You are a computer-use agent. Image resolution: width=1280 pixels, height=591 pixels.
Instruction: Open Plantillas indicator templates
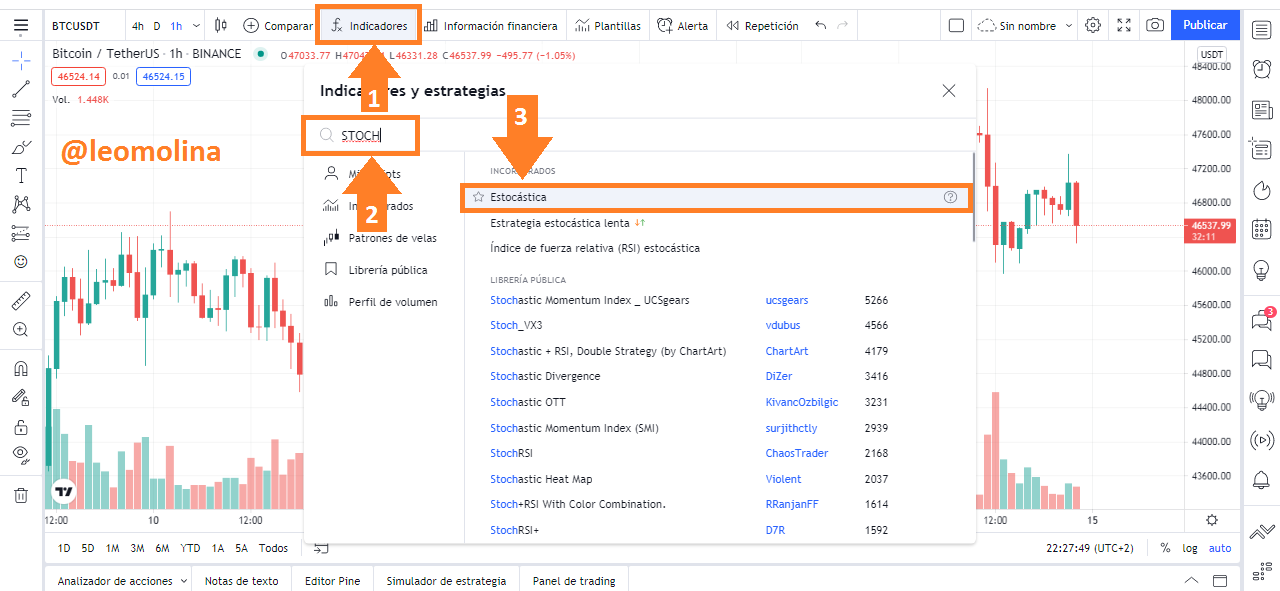click(x=607, y=25)
